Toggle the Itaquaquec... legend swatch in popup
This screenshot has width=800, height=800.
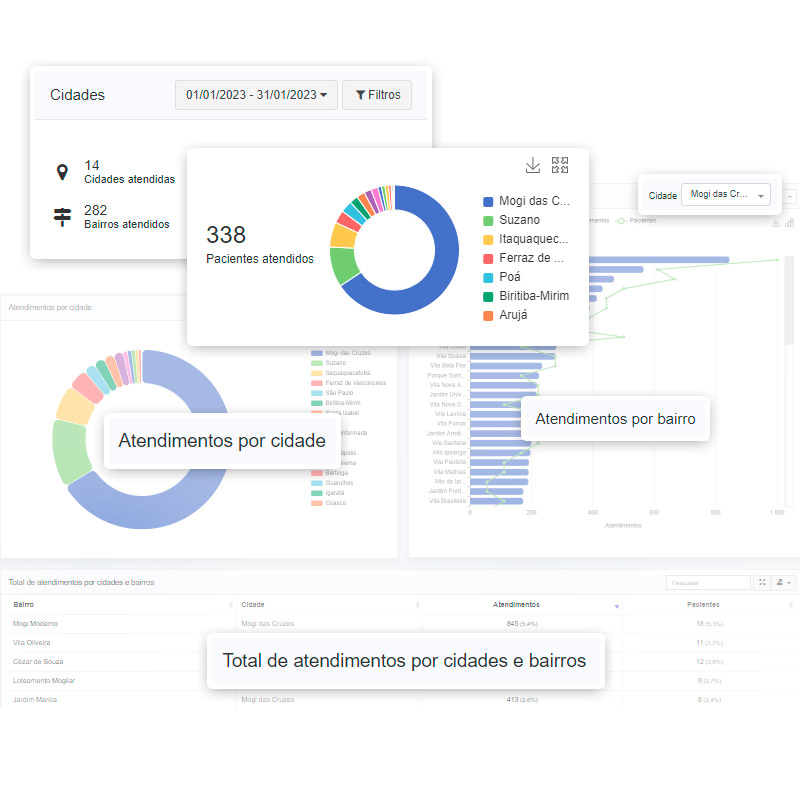pos(488,239)
